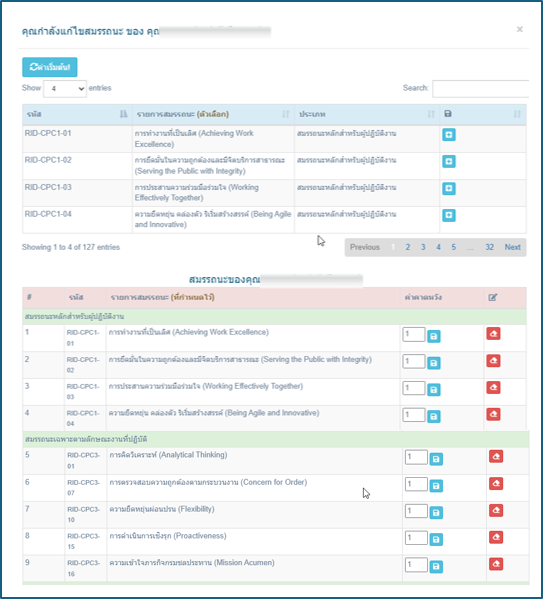Click expected value field for Flexibility
Screen dimensions: 543x599
[x=416, y=511]
